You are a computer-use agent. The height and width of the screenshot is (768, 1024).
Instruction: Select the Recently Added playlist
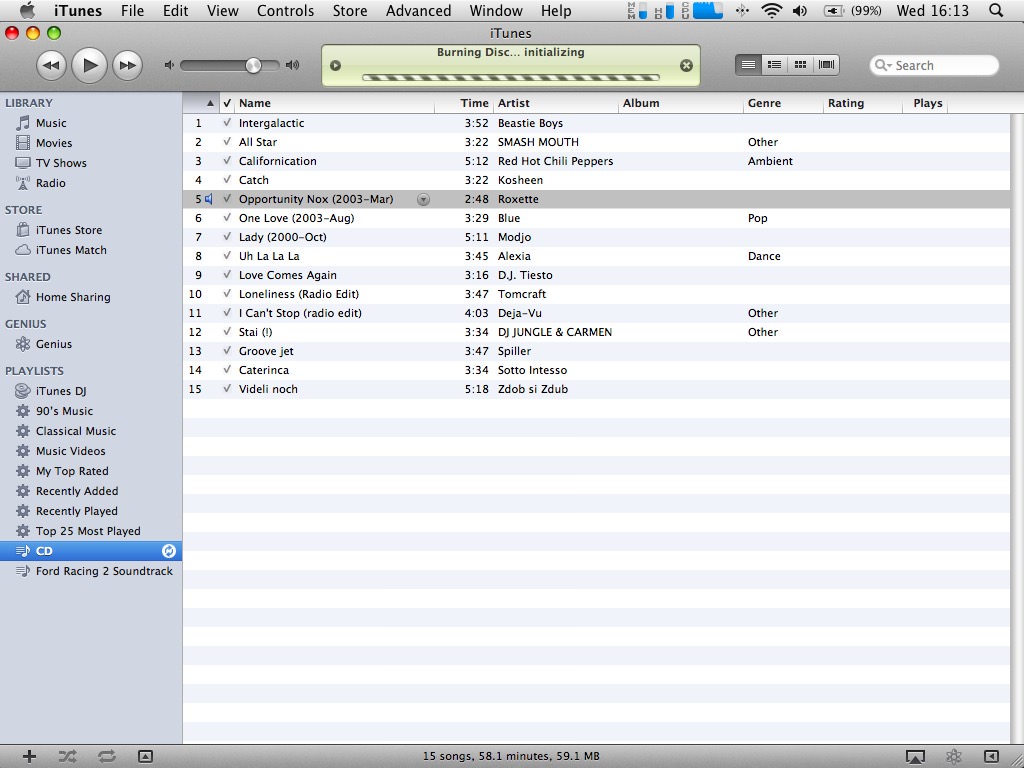(77, 491)
